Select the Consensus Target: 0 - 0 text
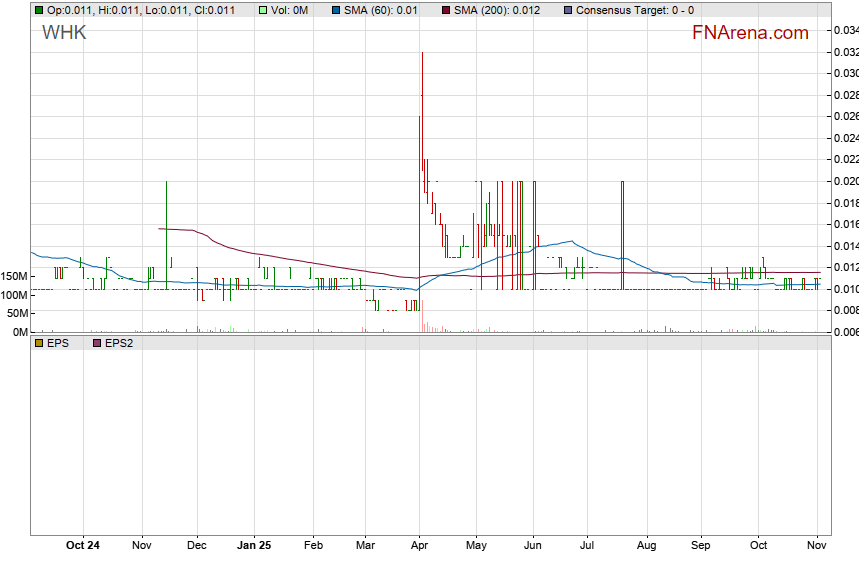 [x=635, y=10]
